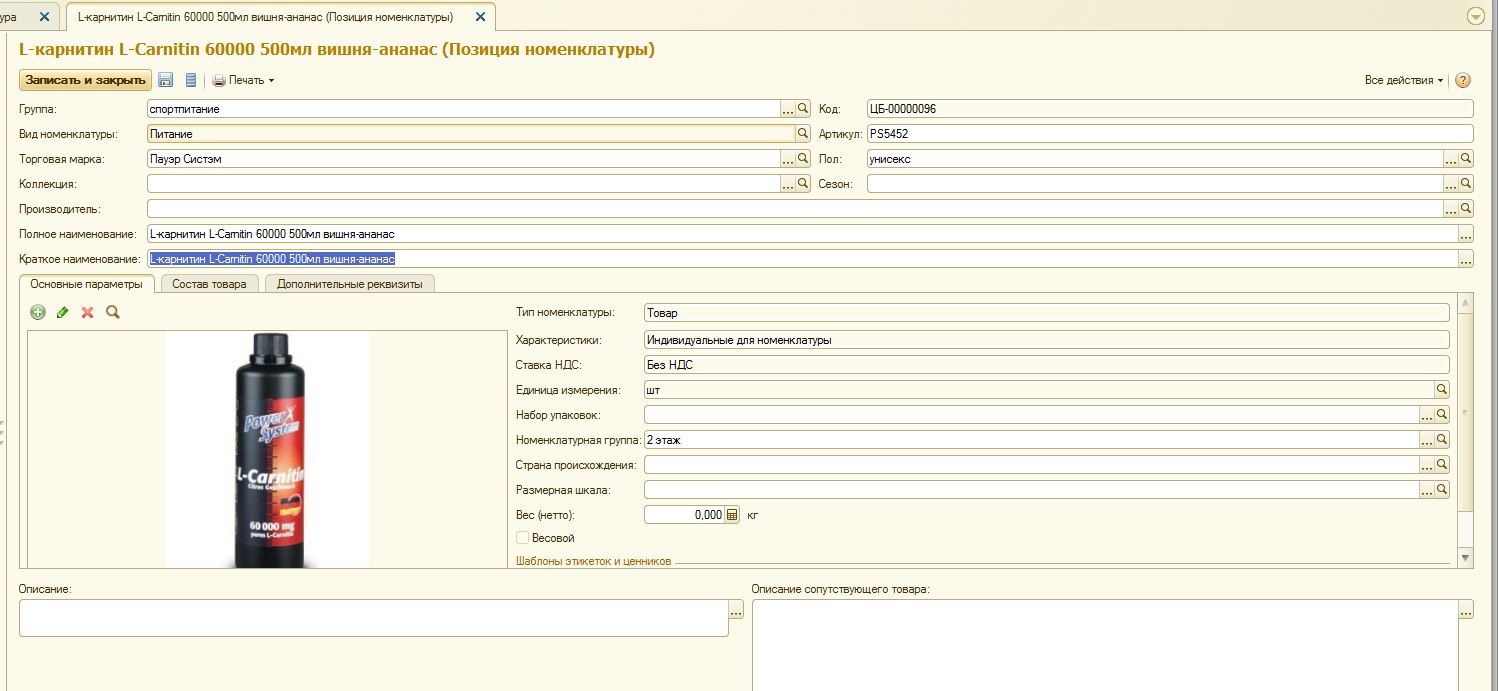Click red delete image icon
This screenshot has height=691, width=1498.
tap(88, 312)
